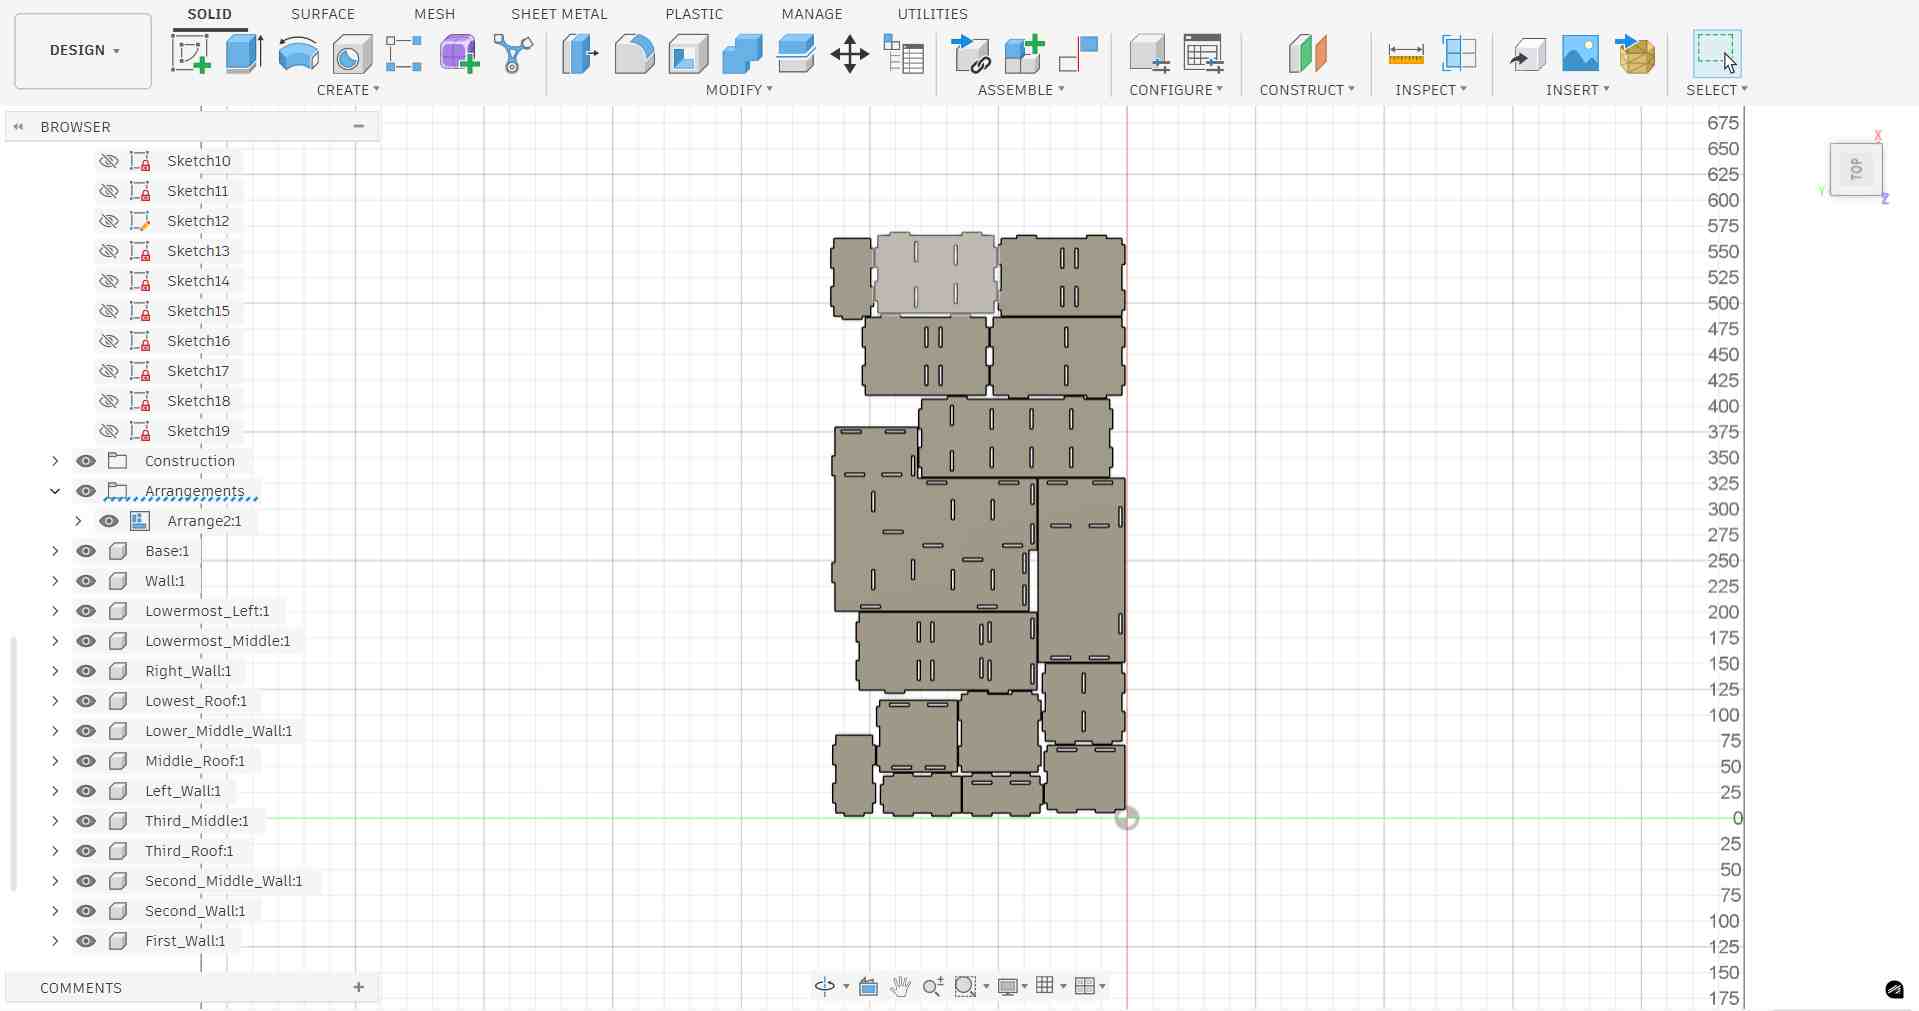Activate the Pan tool in navigation bar
1919x1011 pixels.
pos(899,987)
